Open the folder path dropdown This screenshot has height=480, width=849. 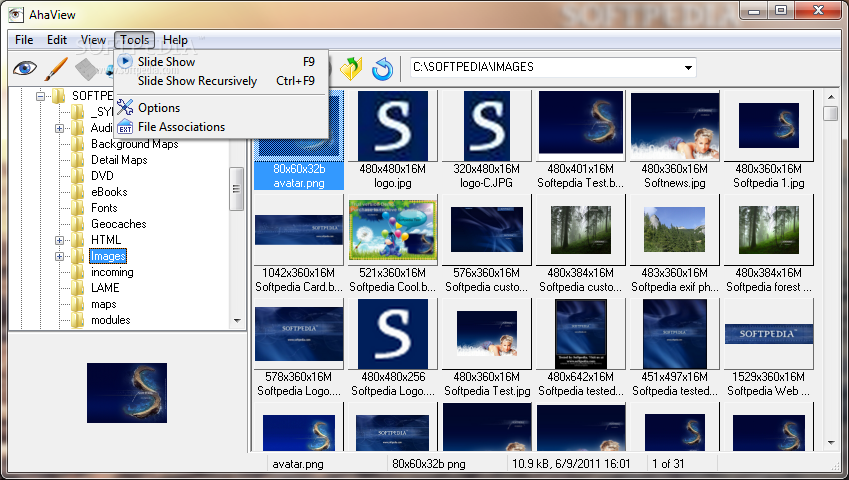pyautogui.click(x=688, y=68)
